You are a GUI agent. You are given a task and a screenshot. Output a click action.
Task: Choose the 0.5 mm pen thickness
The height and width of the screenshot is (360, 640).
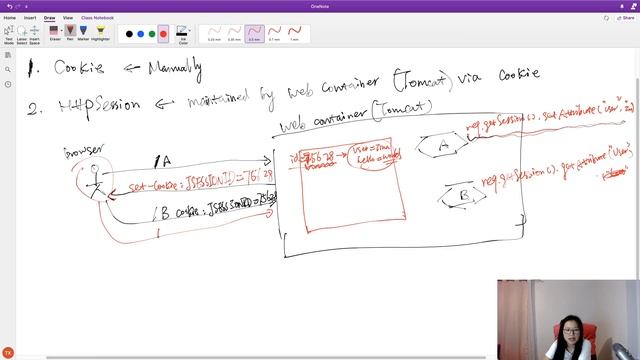coord(254,33)
